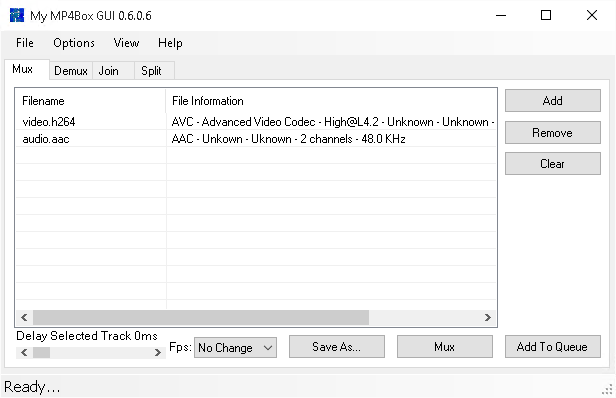Select the video.h264 row in file list
616x398 pixels.
(x=256, y=122)
